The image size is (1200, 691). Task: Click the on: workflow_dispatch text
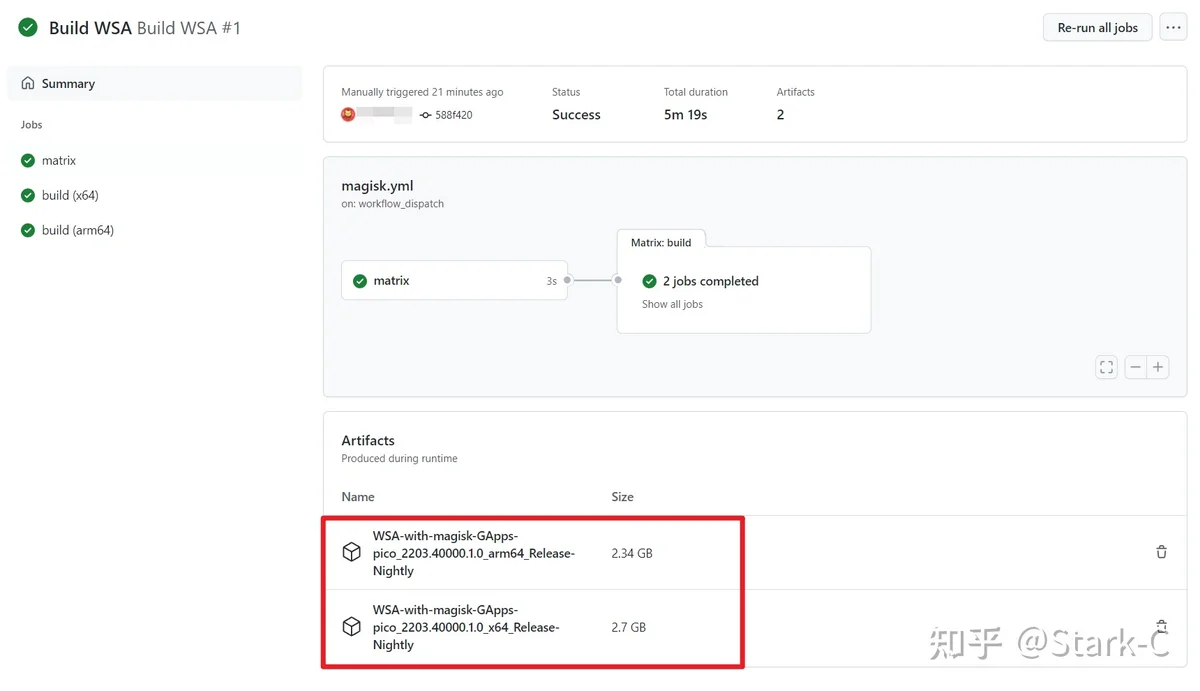pyautogui.click(x=392, y=203)
